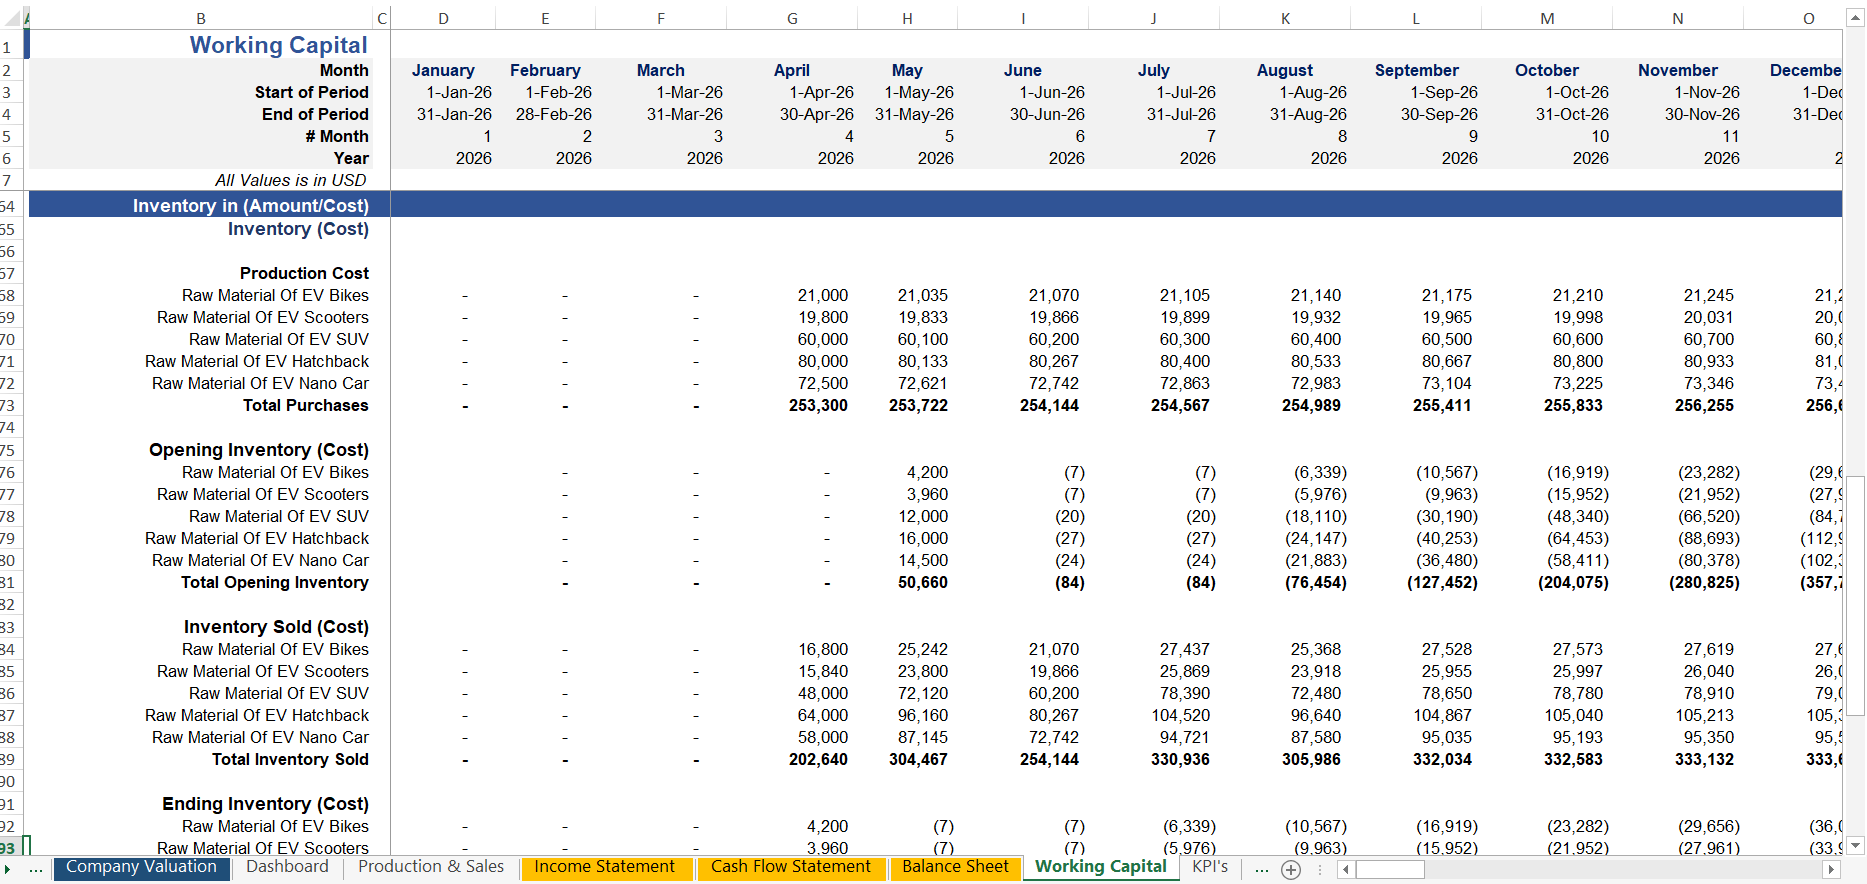Go to the Income Statement tab
Screen dimensions: 1867x884
[604, 867]
